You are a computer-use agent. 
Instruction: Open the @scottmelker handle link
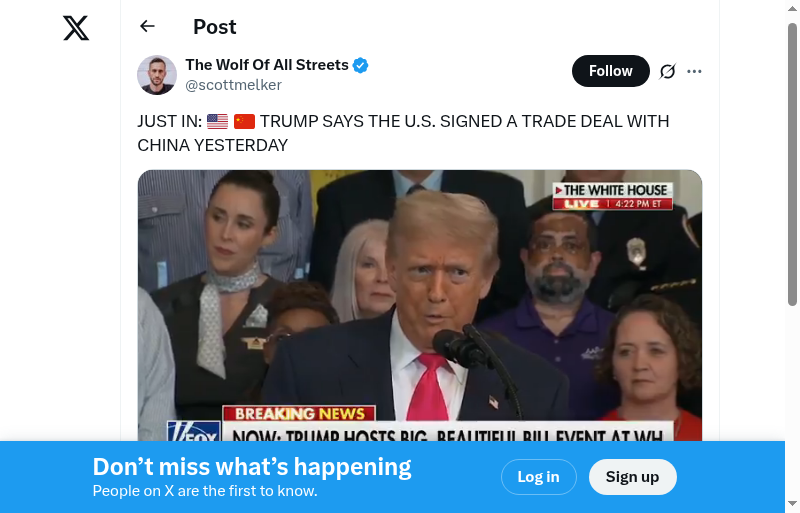coord(234,85)
